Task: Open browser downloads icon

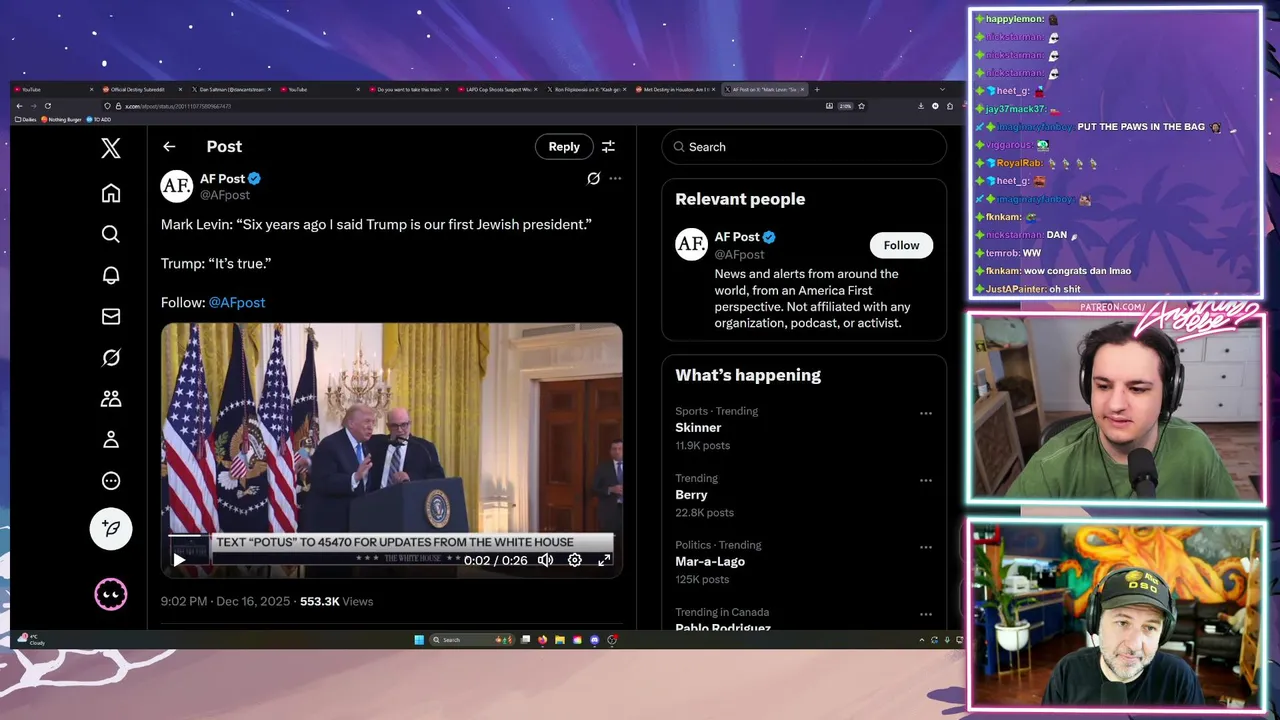Action: click(921, 106)
